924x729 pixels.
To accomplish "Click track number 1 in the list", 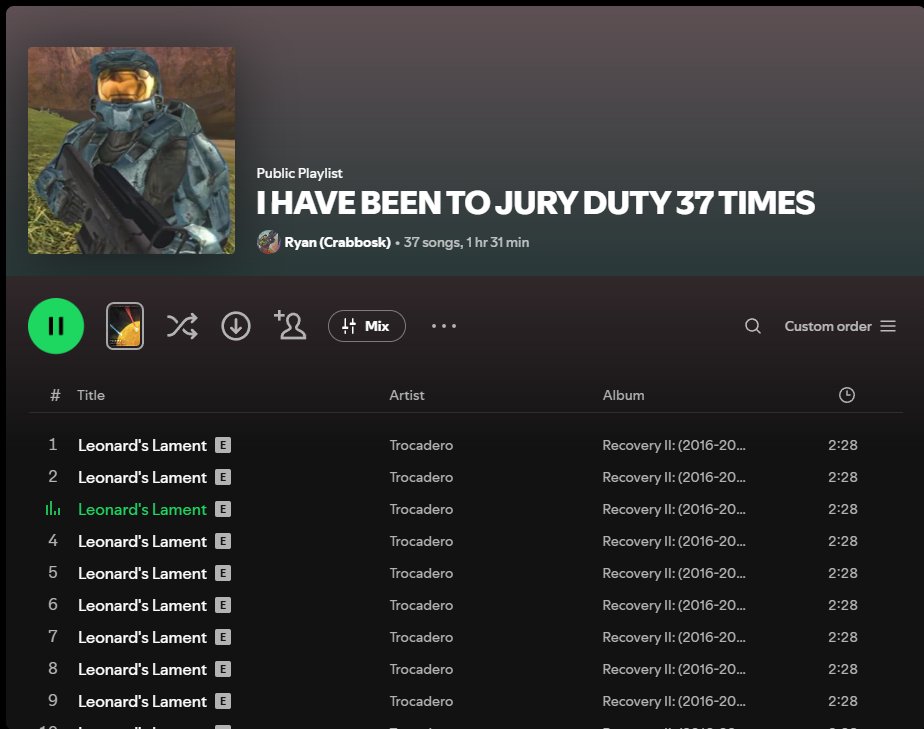I will pos(53,444).
